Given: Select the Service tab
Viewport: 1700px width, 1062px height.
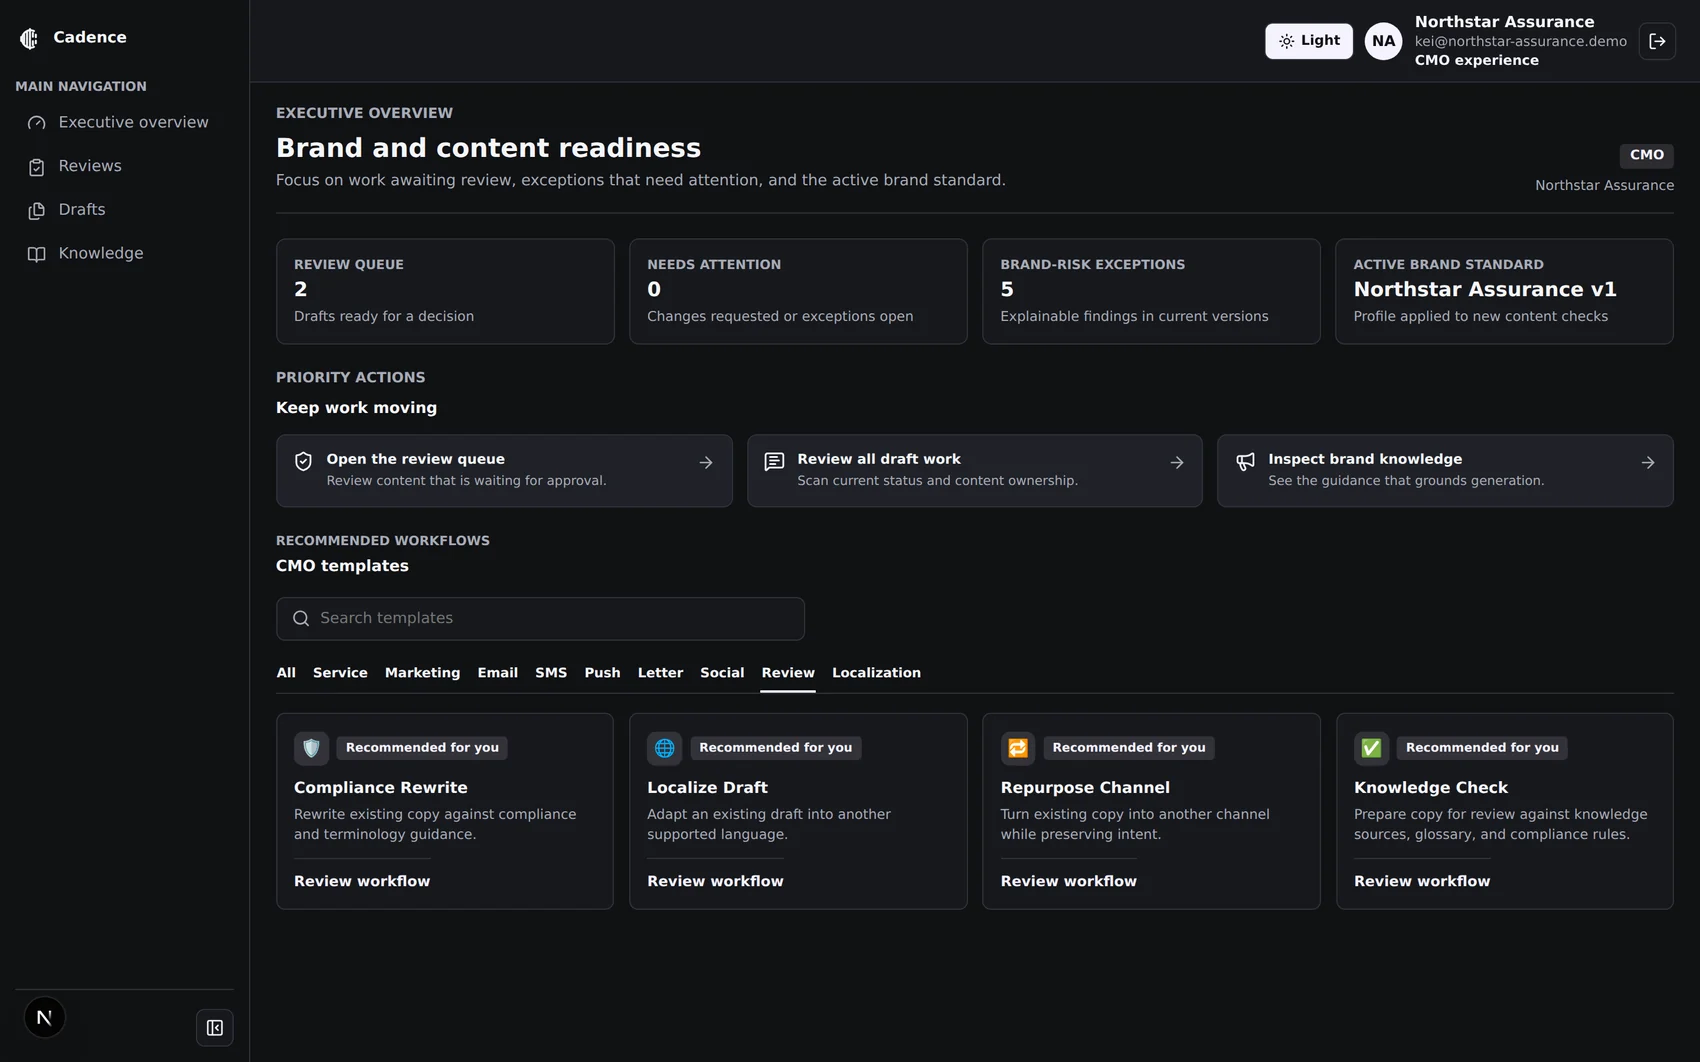Looking at the screenshot, I should [x=340, y=673].
